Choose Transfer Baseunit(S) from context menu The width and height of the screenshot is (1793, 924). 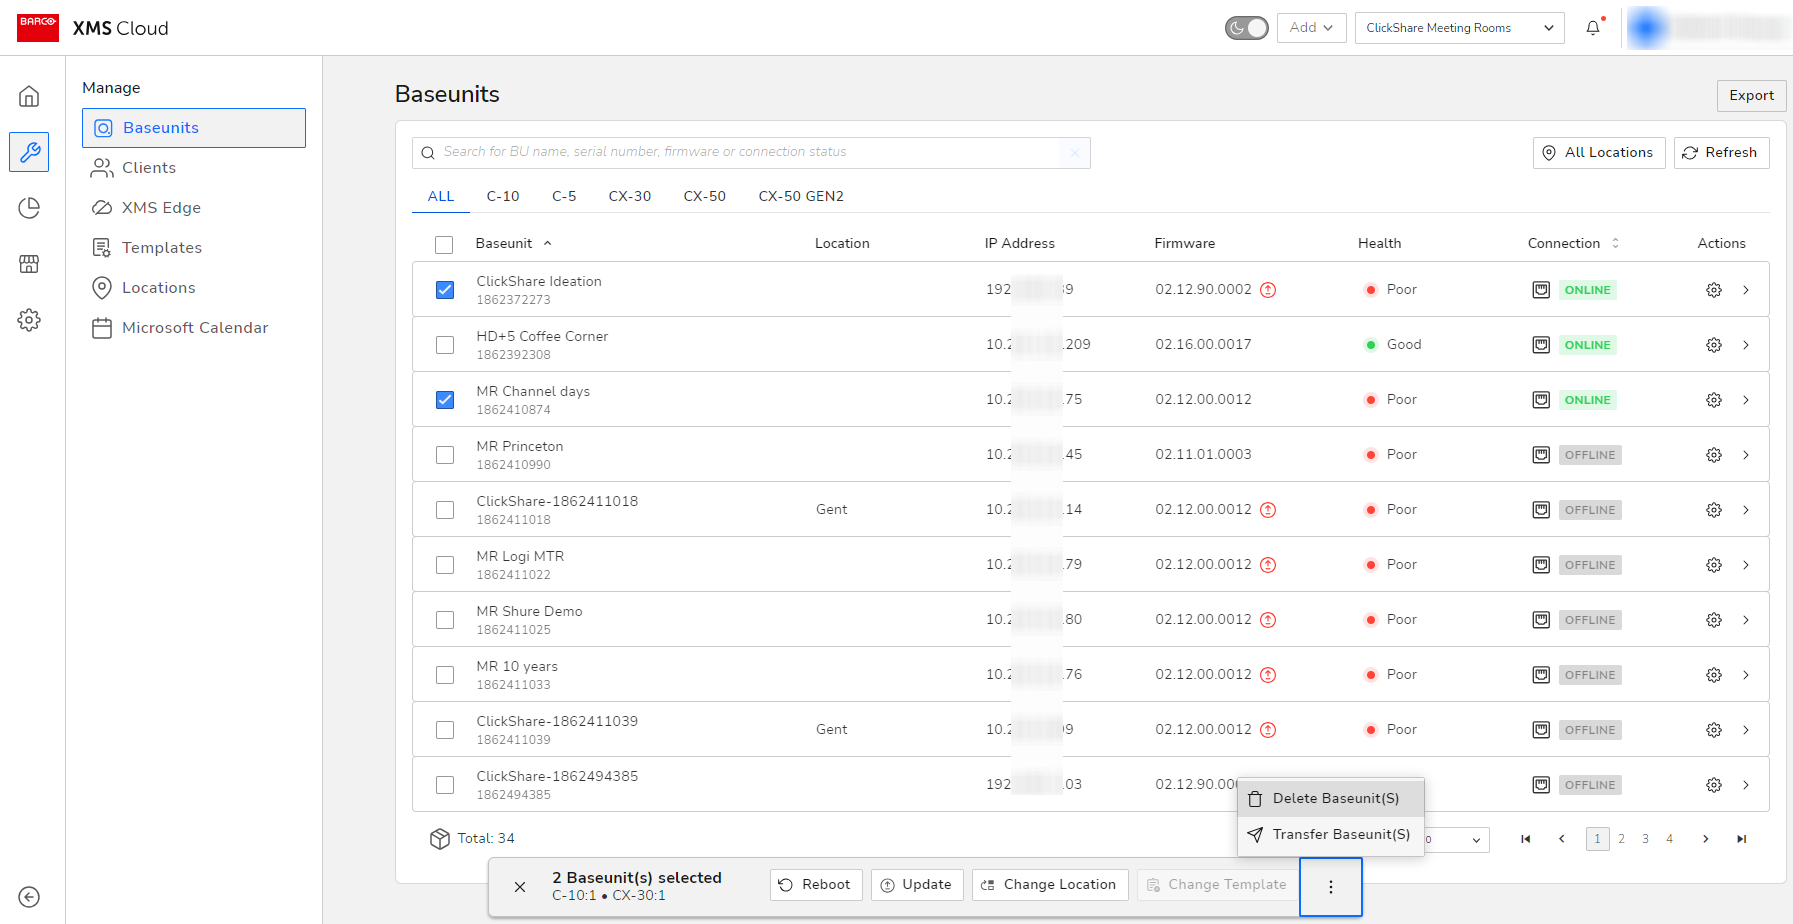(1341, 834)
